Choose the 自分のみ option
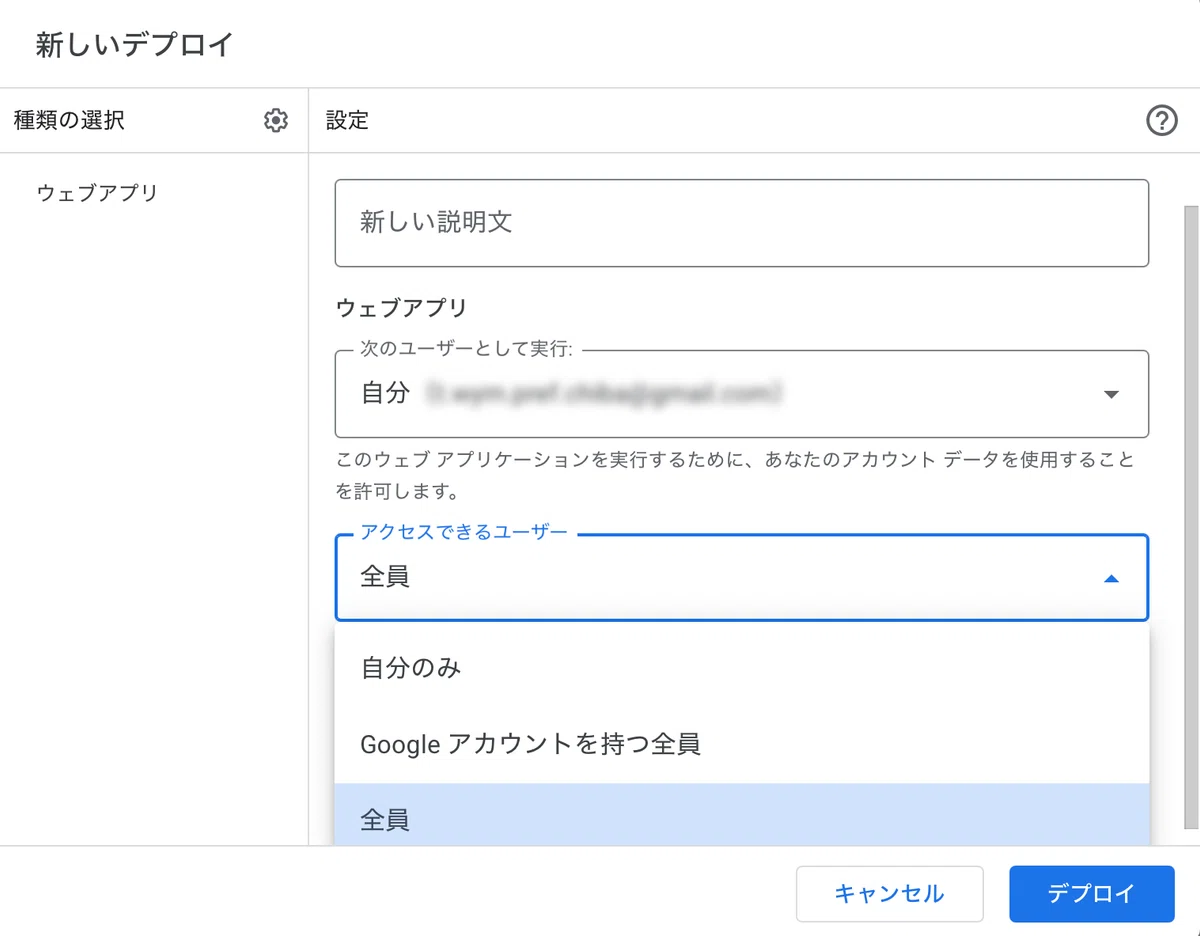The width and height of the screenshot is (1200, 936). click(x=741, y=668)
